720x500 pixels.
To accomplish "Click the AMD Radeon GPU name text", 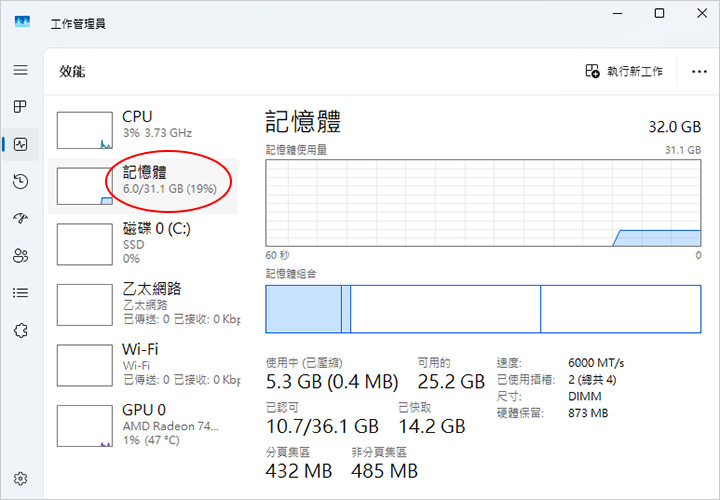I will (x=170, y=426).
